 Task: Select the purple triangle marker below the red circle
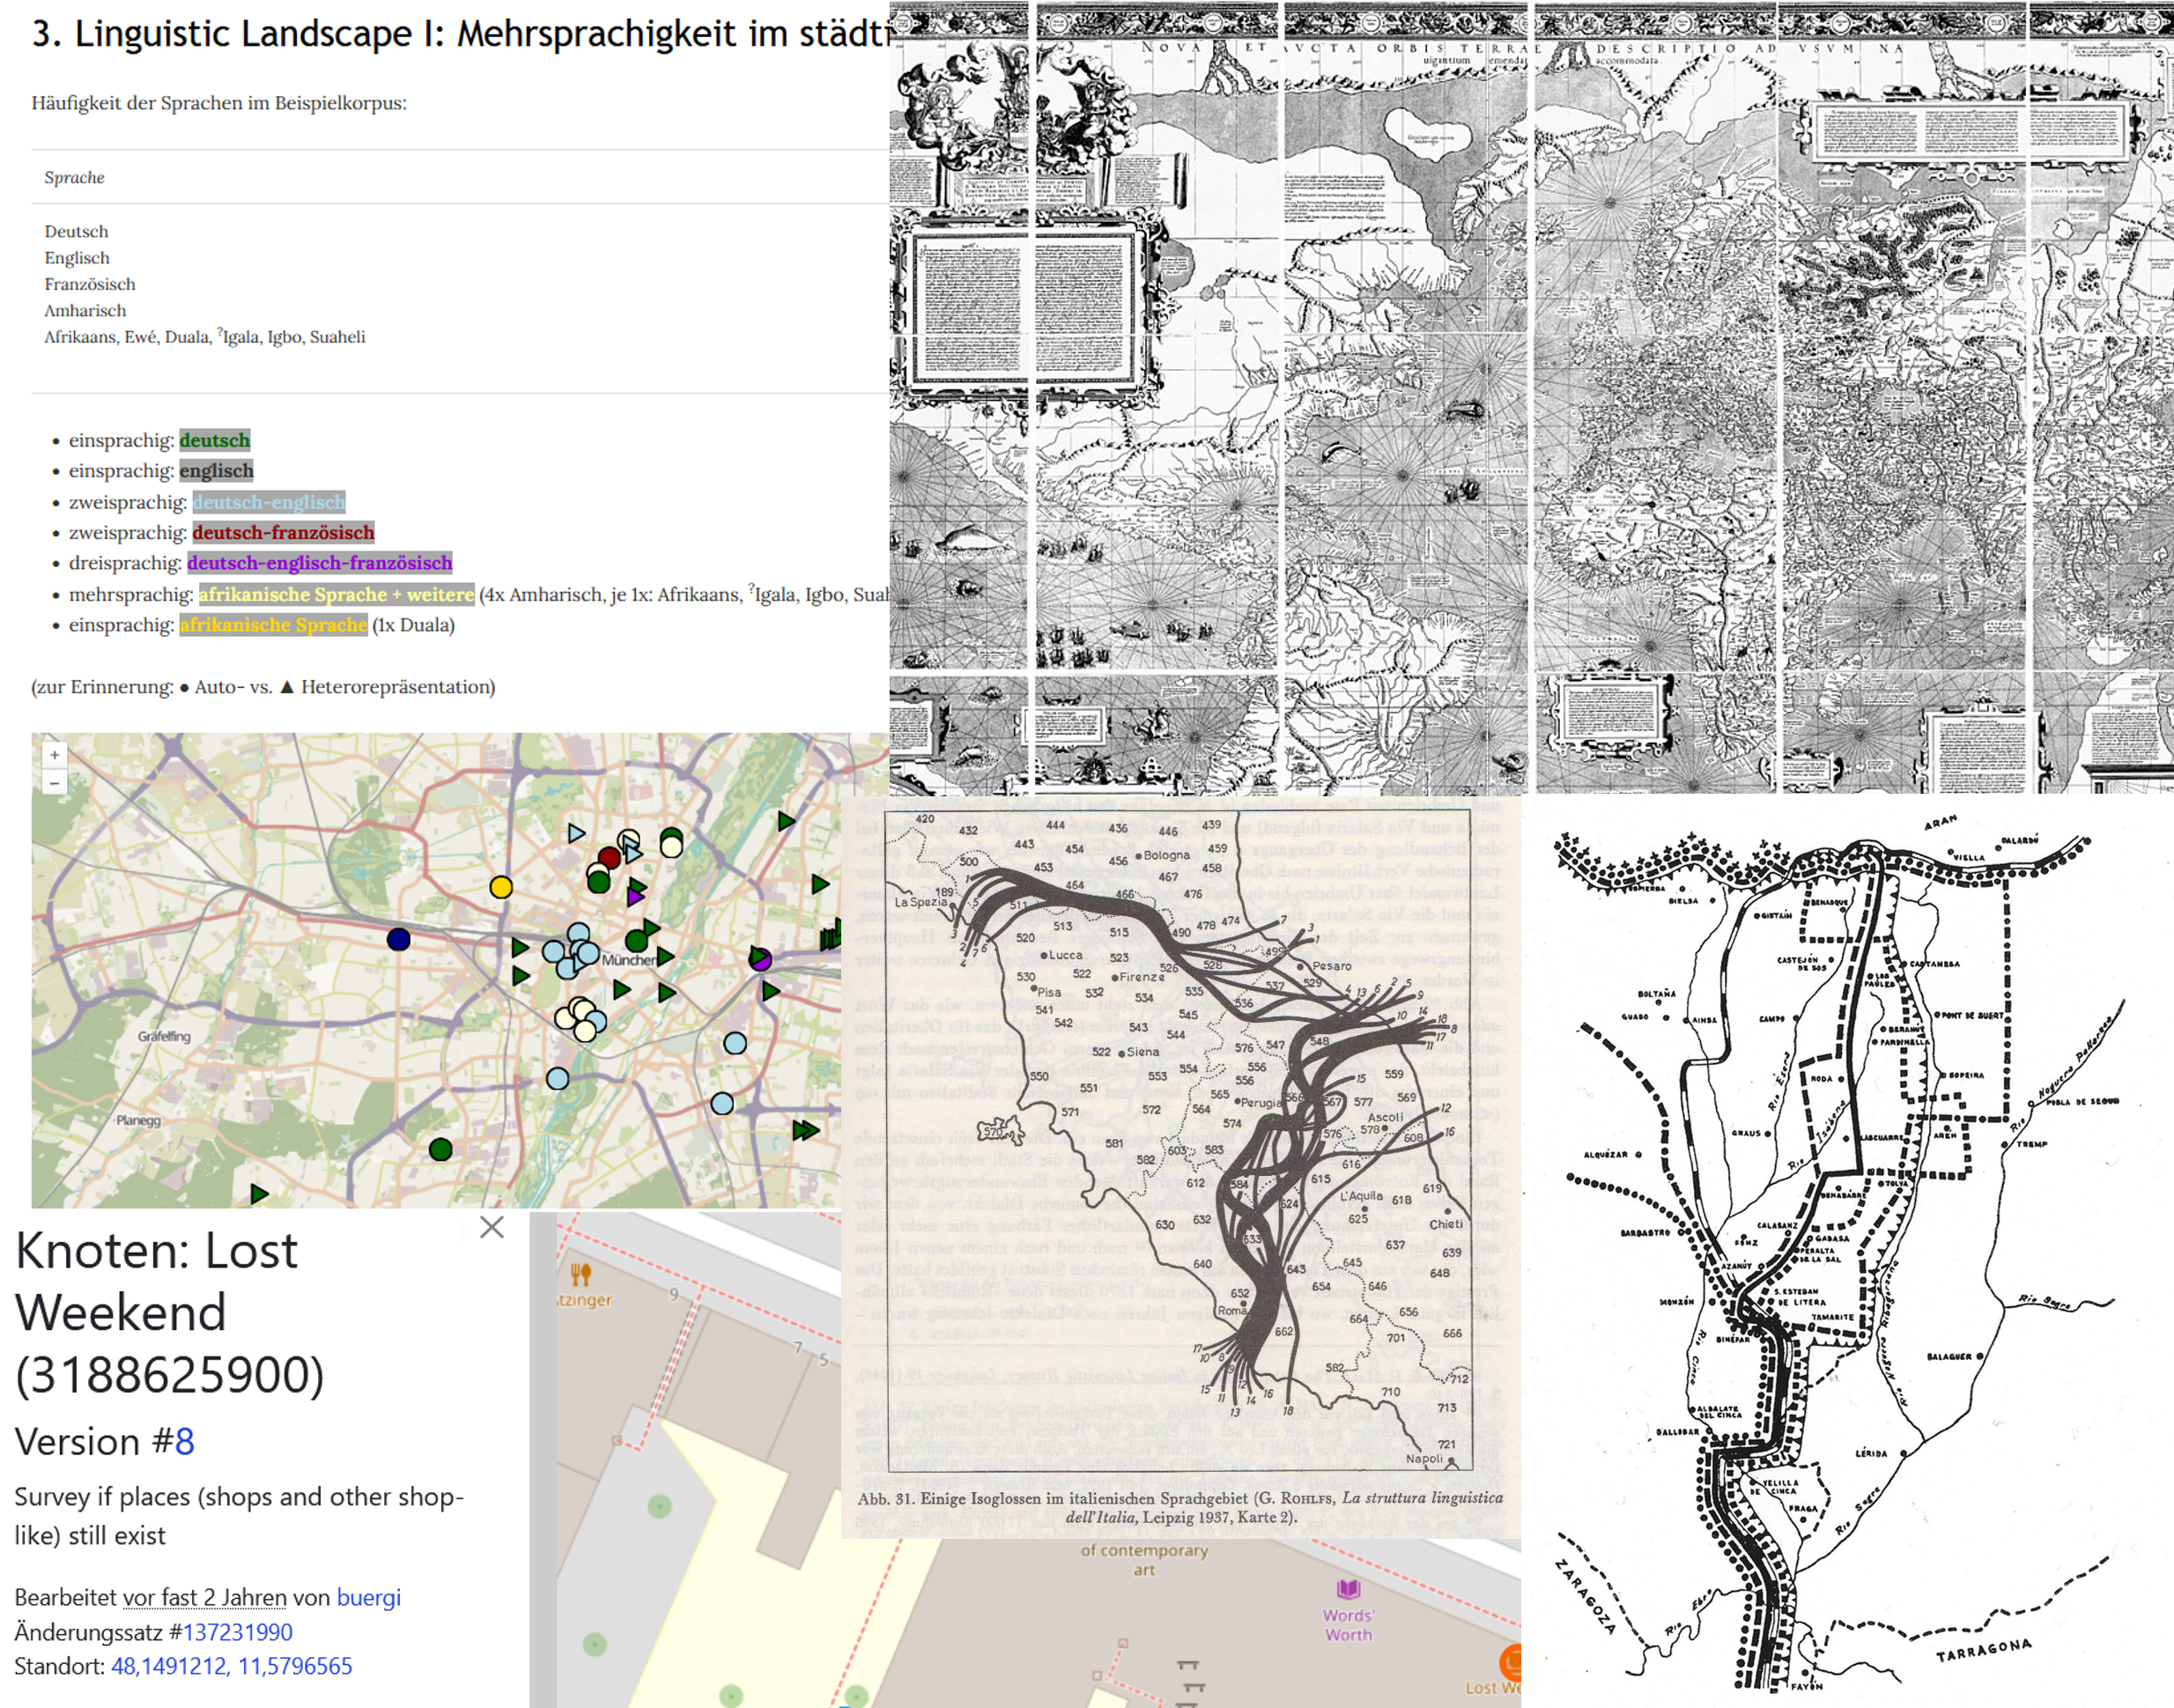click(x=635, y=897)
